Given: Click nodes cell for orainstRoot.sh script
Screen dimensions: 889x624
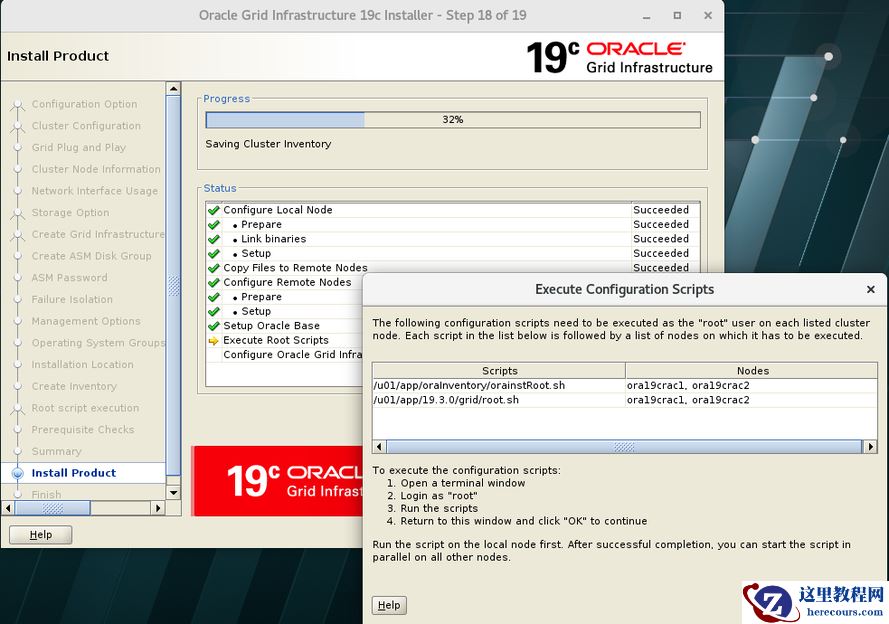Looking at the screenshot, I should pos(751,385).
